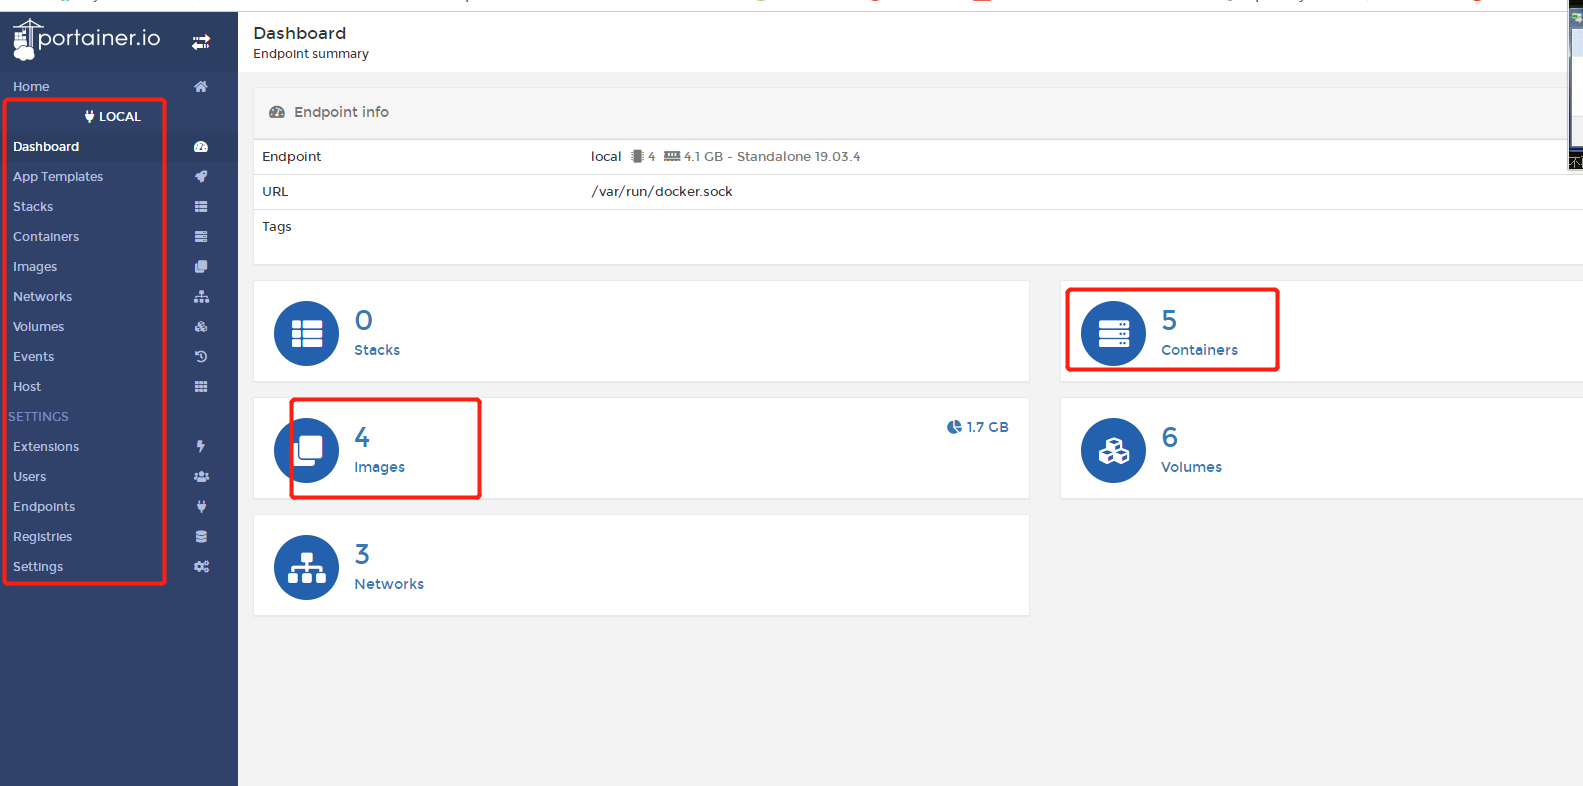Viewport: 1583px width, 786px height.
Task: Open the 5 Containers dashboard tile label
Action: tap(1199, 350)
